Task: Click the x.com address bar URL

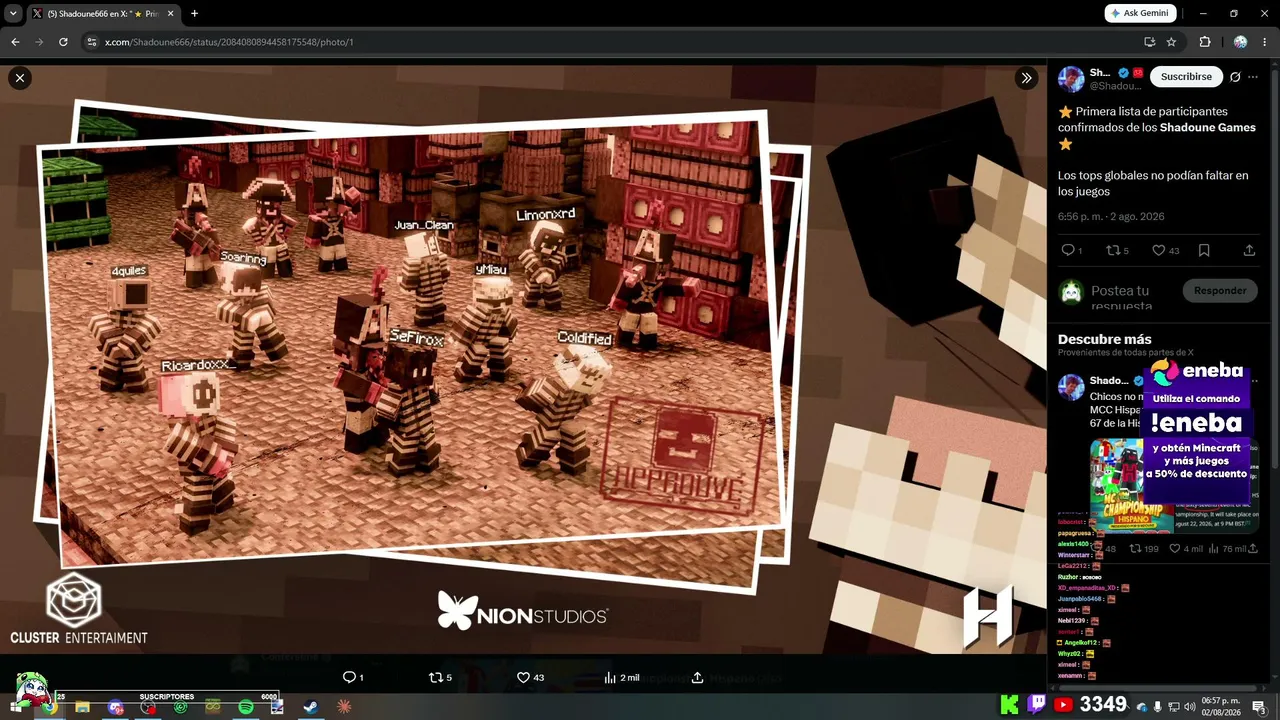Action: coord(229,42)
